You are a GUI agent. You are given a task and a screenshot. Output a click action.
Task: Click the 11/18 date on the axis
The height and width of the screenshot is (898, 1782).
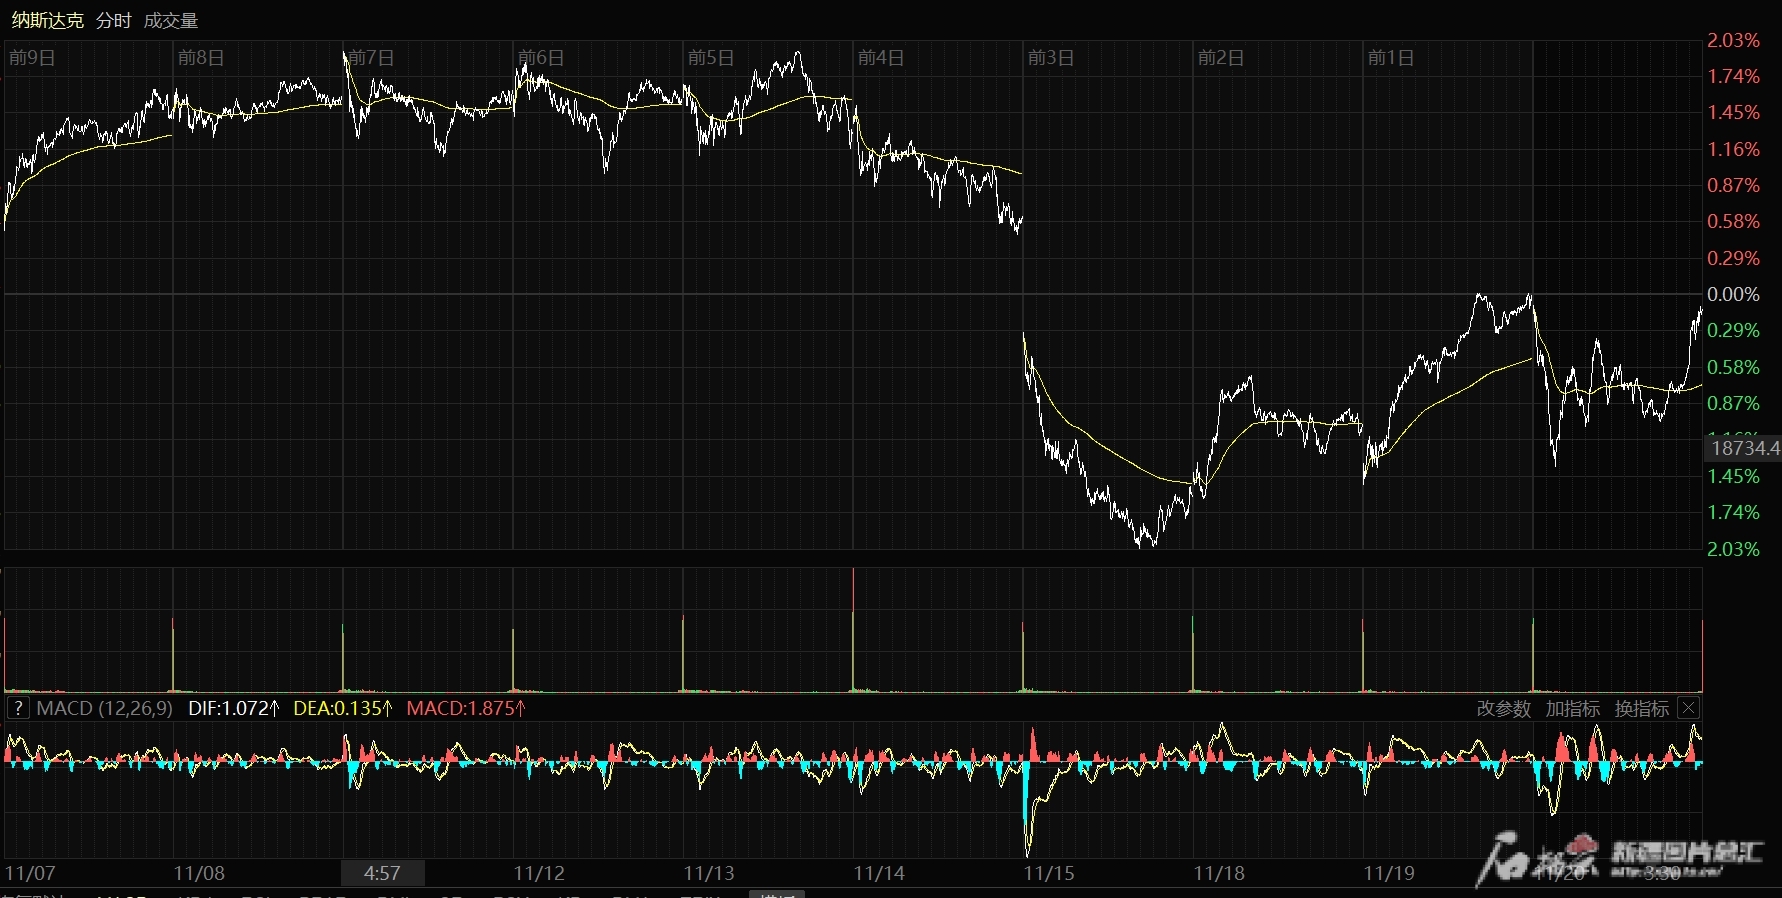1219,873
